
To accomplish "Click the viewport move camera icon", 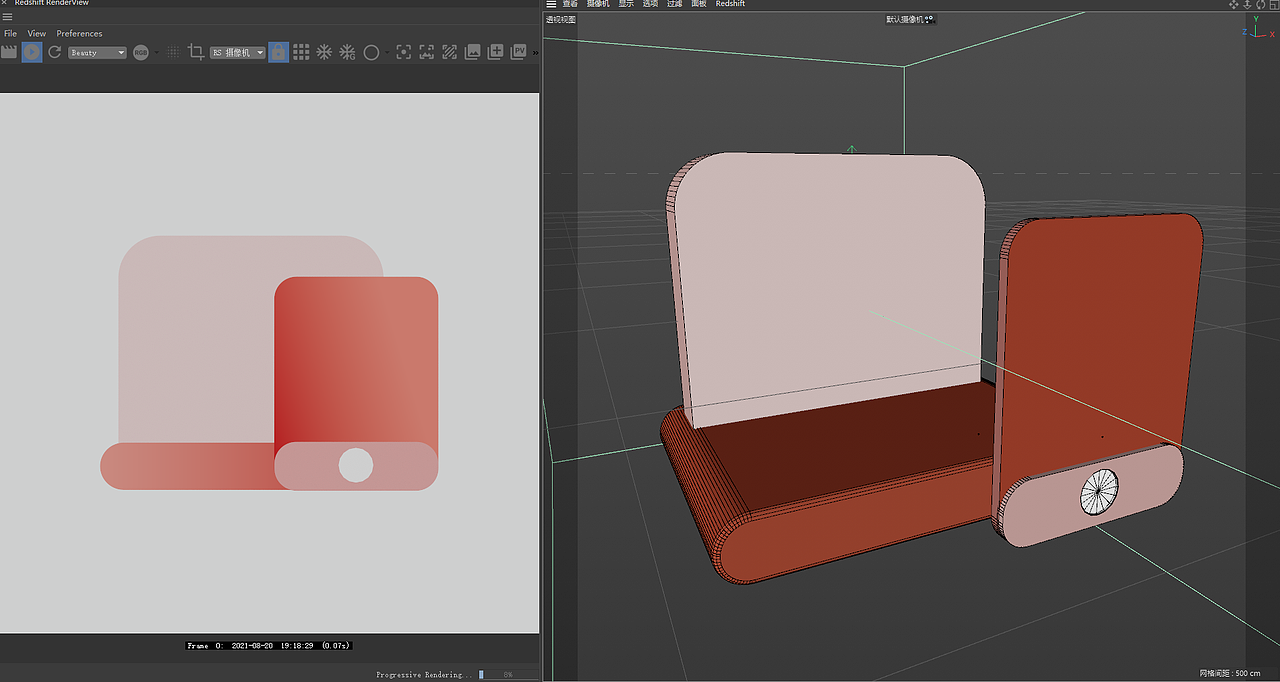I will (x=1234, y=4).
